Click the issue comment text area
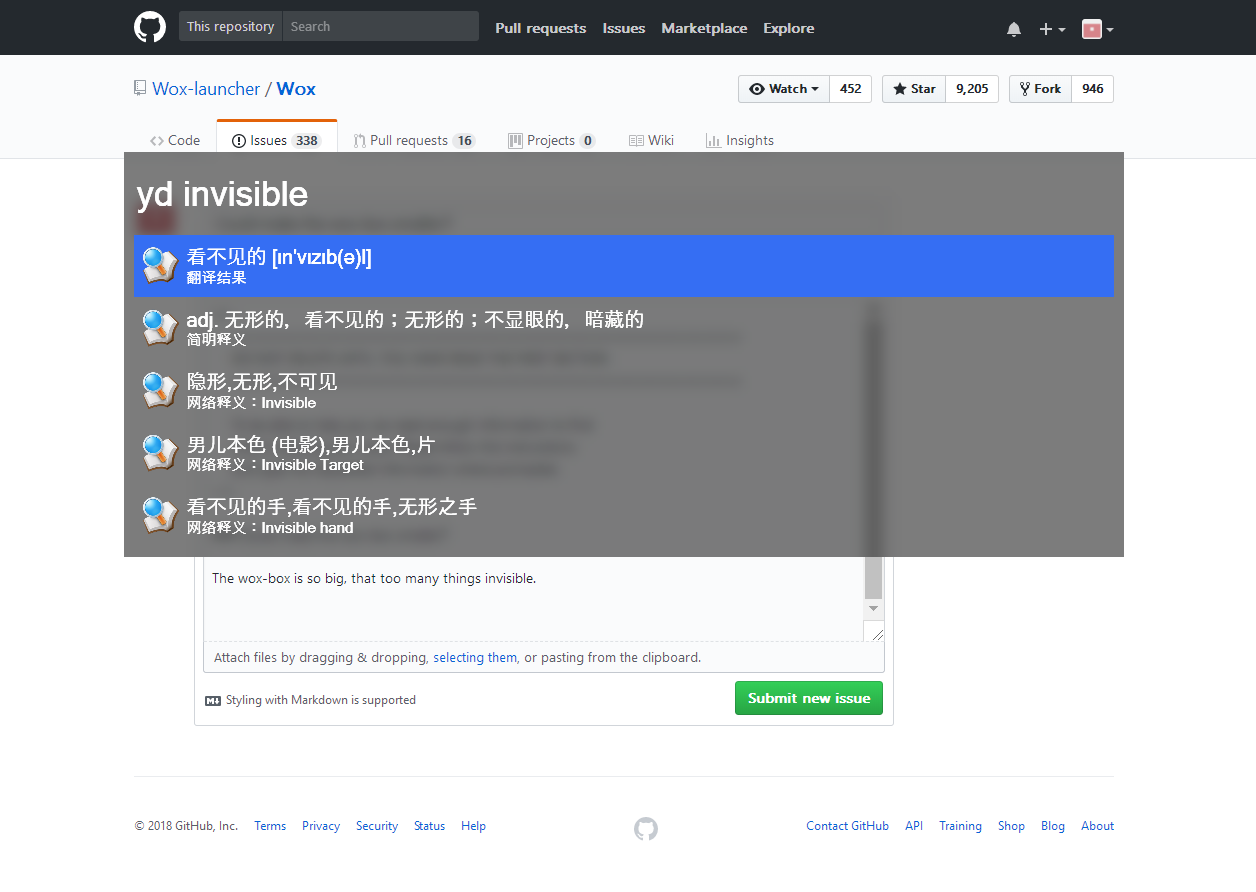1256x892 pixels. point(534,598)
